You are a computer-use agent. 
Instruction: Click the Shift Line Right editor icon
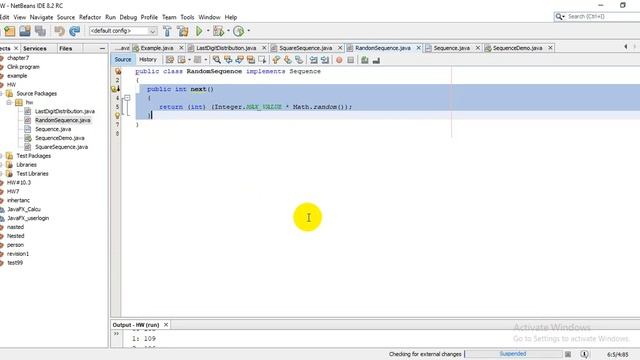tap(325, 60)
